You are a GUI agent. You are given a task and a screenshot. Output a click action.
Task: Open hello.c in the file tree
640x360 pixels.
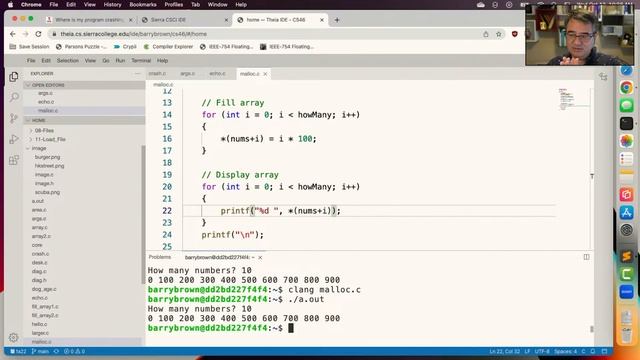click(40, 324)
